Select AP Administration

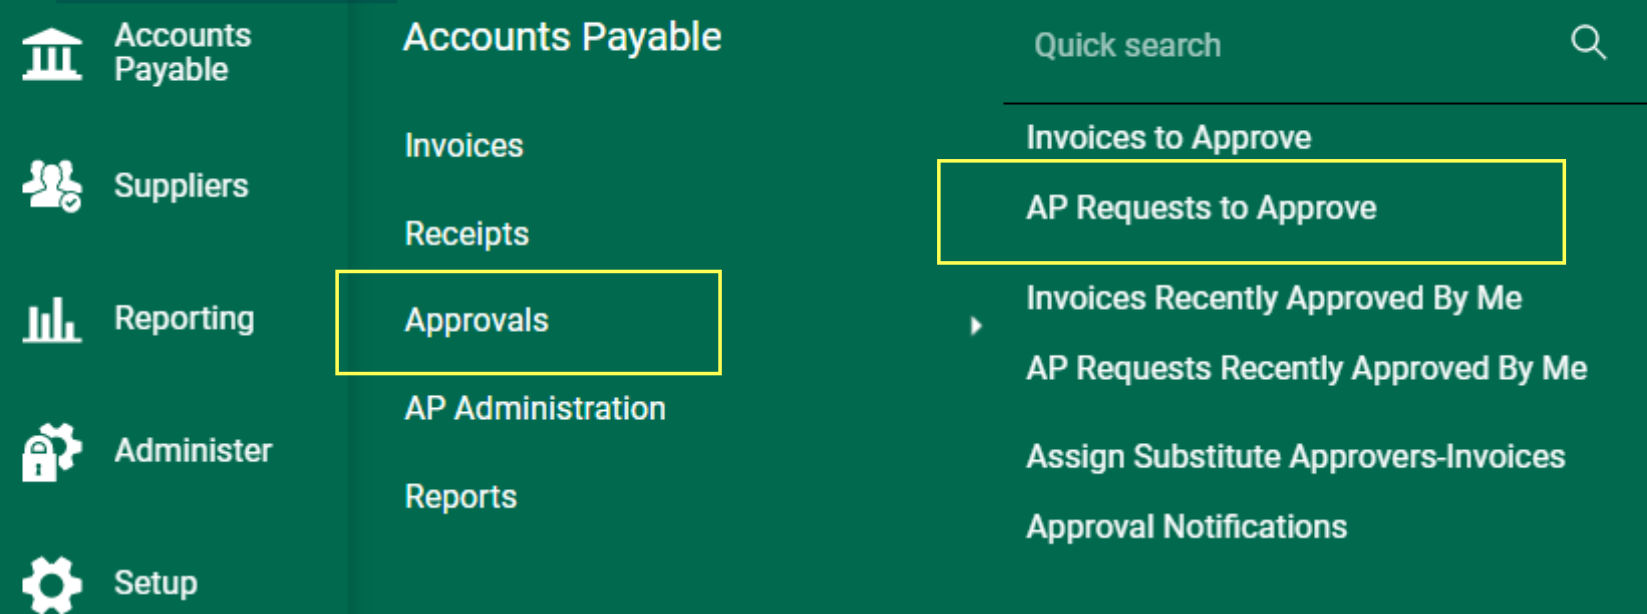534,408
